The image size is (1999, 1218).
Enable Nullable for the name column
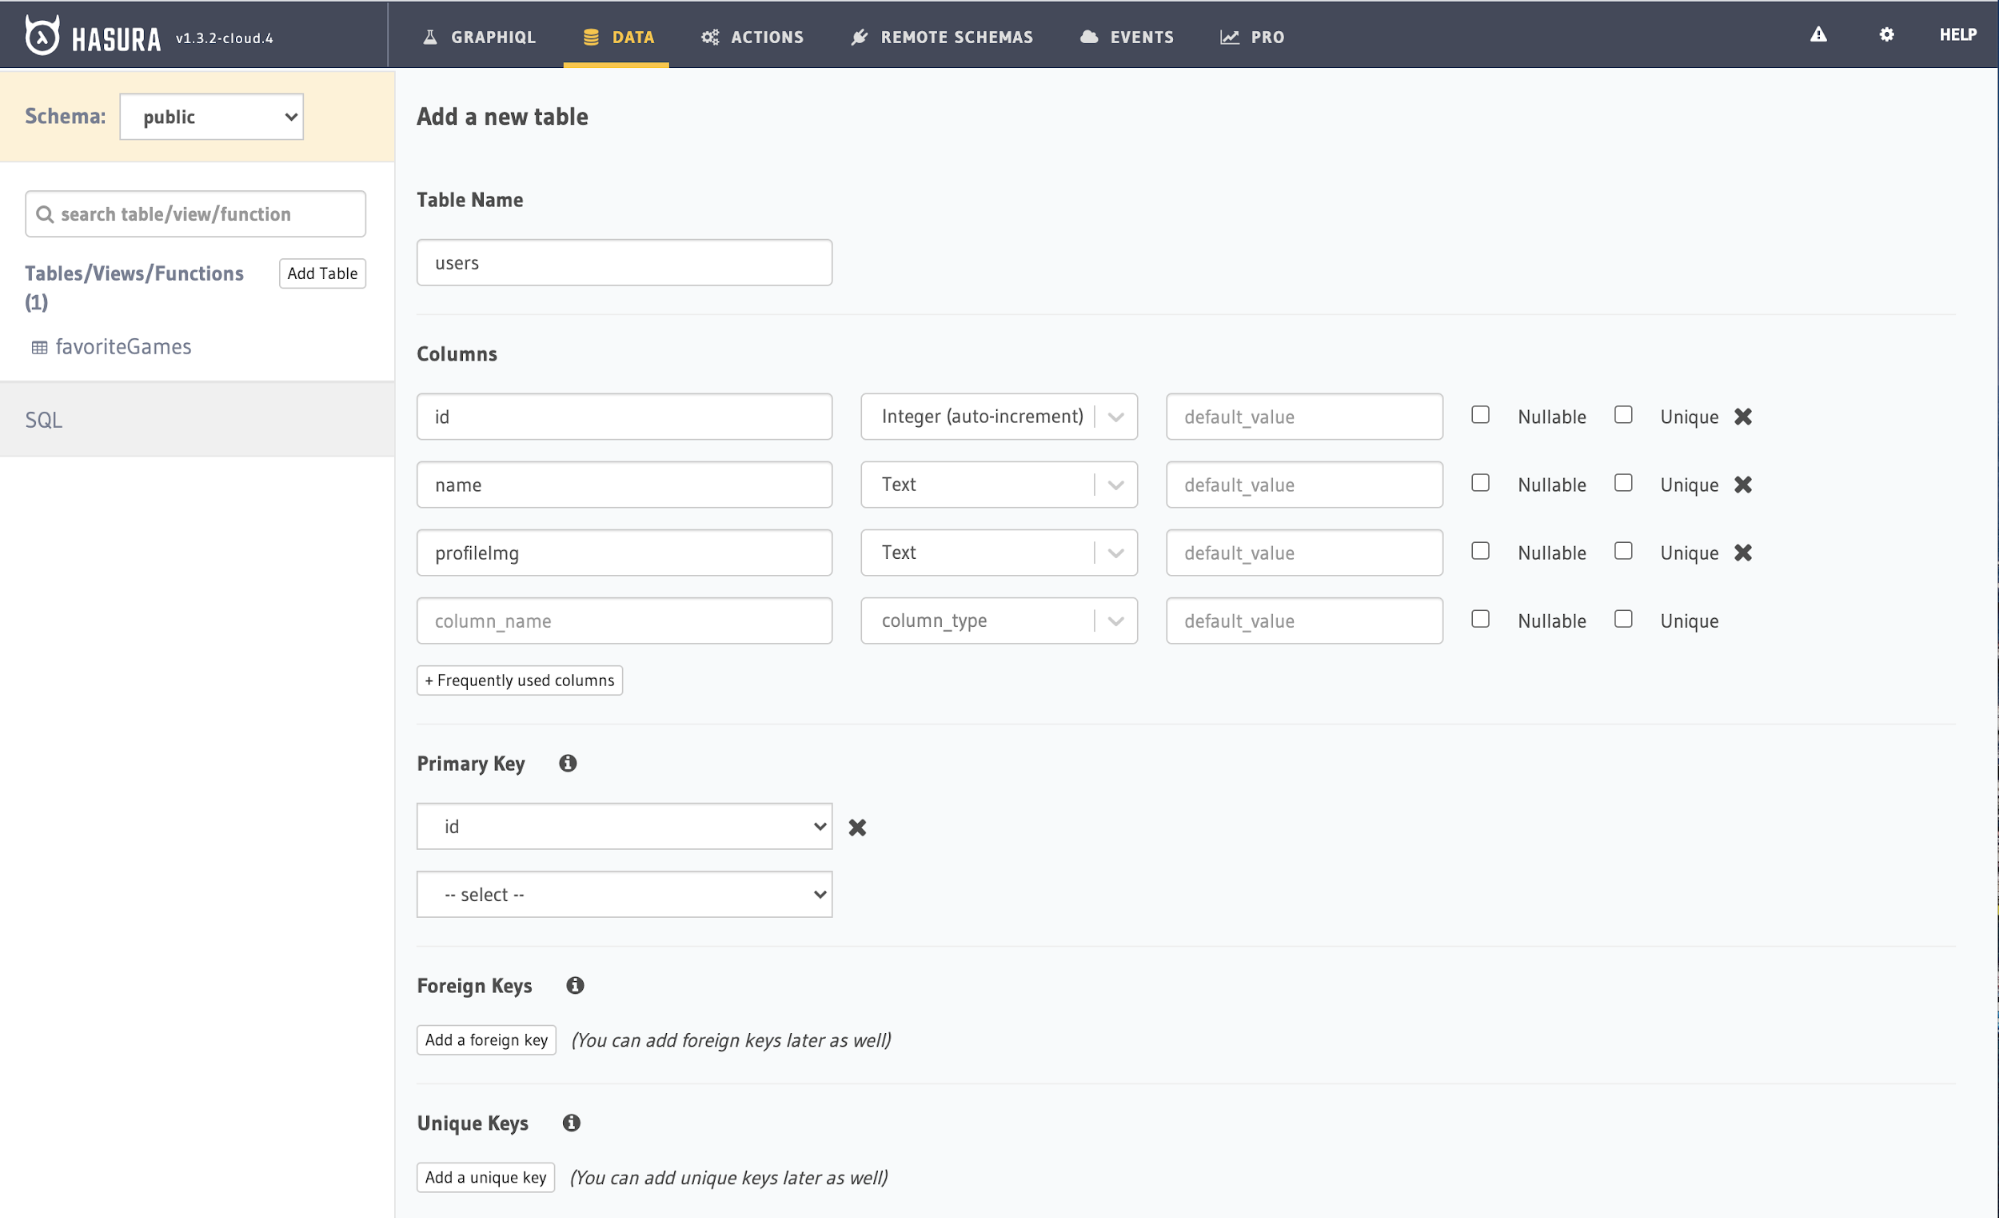coord(1480,482)
